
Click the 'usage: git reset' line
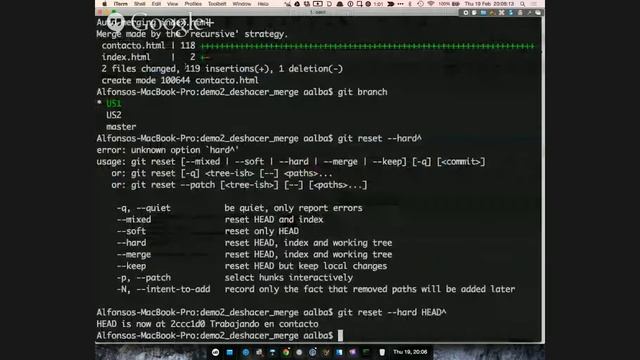(291, 162)
